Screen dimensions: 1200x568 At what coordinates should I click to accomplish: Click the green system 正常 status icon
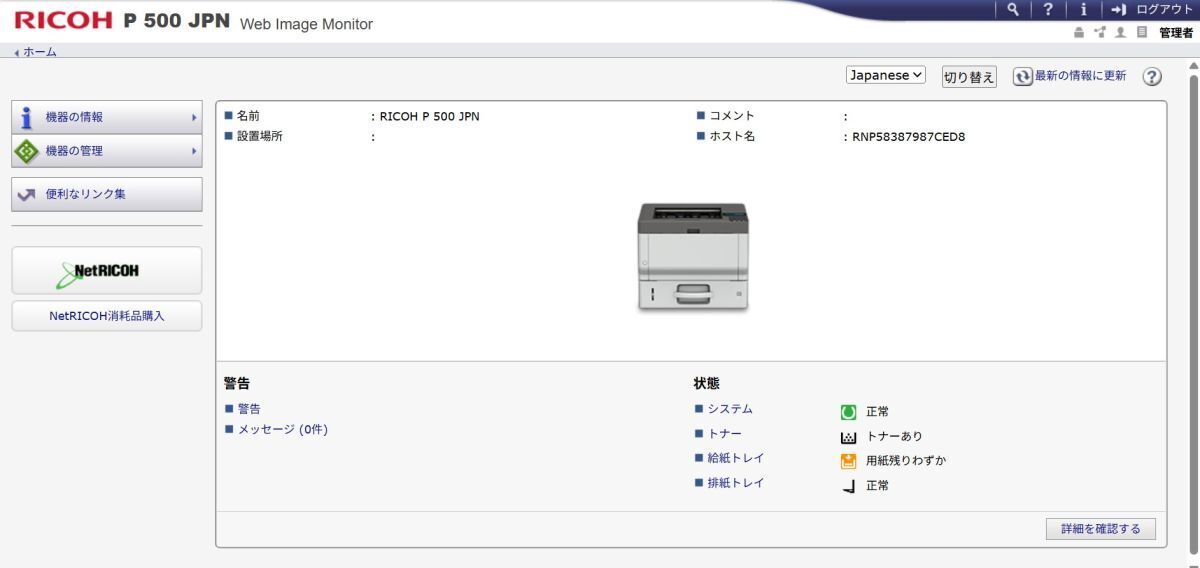[849, 411]
